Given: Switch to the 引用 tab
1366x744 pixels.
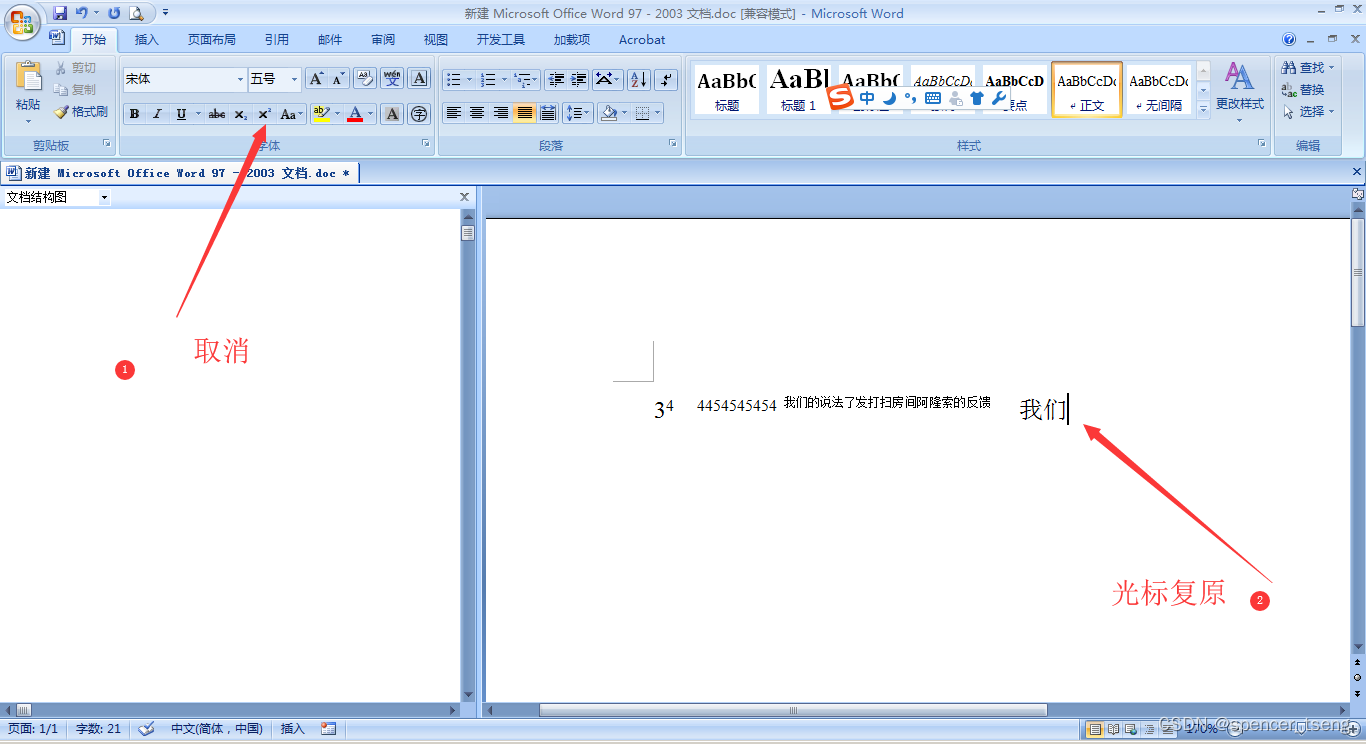Looking at the screenshot, I should point(277,40).
